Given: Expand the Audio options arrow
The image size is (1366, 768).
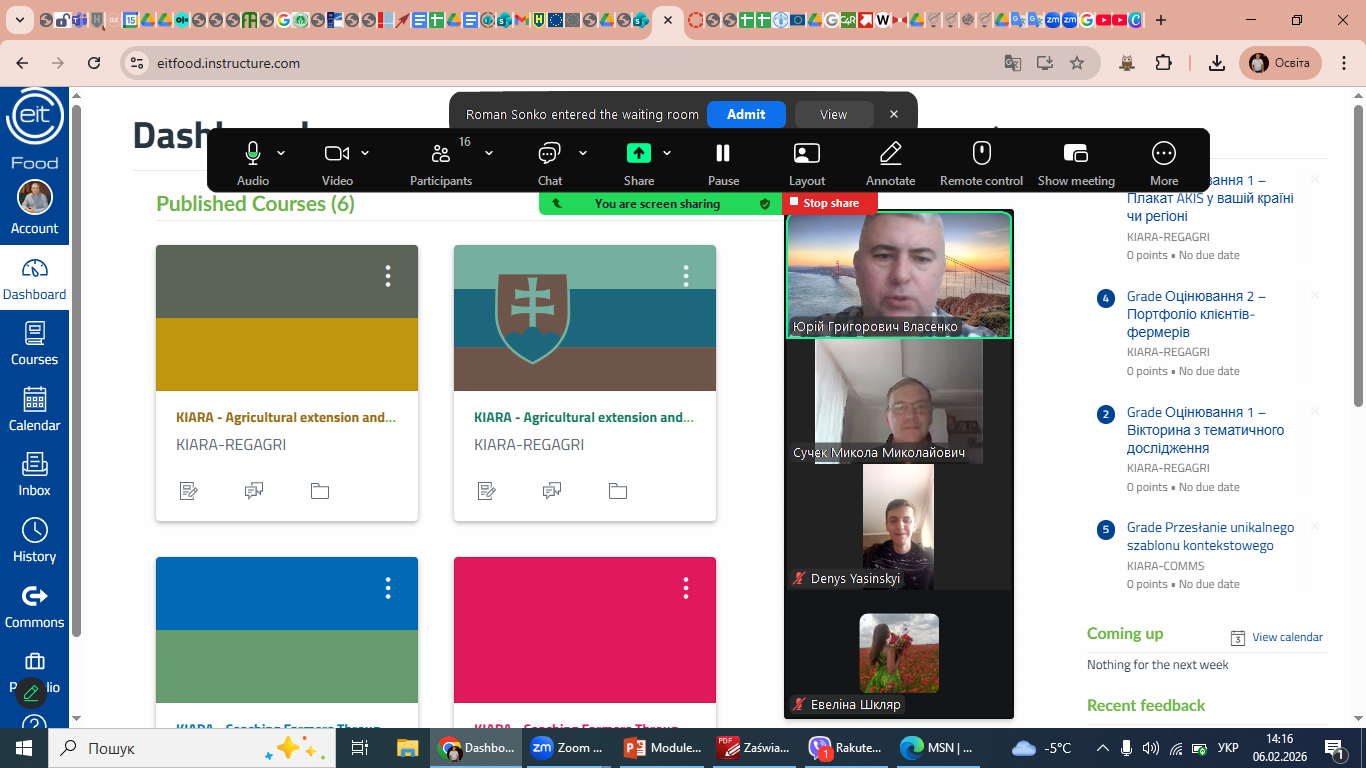Looking at the screenshot, I should [x=281, y=153].
